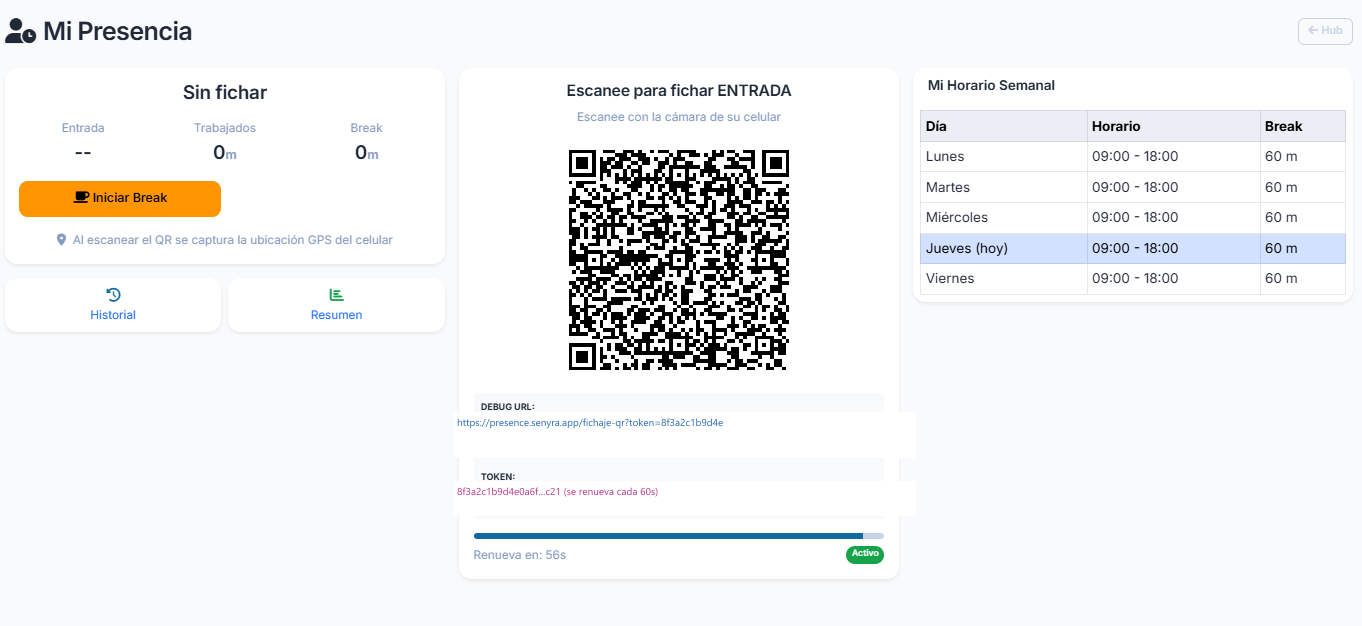Click the Jueves 60 m break cell
The width and height of the screenshot is (1362, 626).
click(x=1303, y=248)
